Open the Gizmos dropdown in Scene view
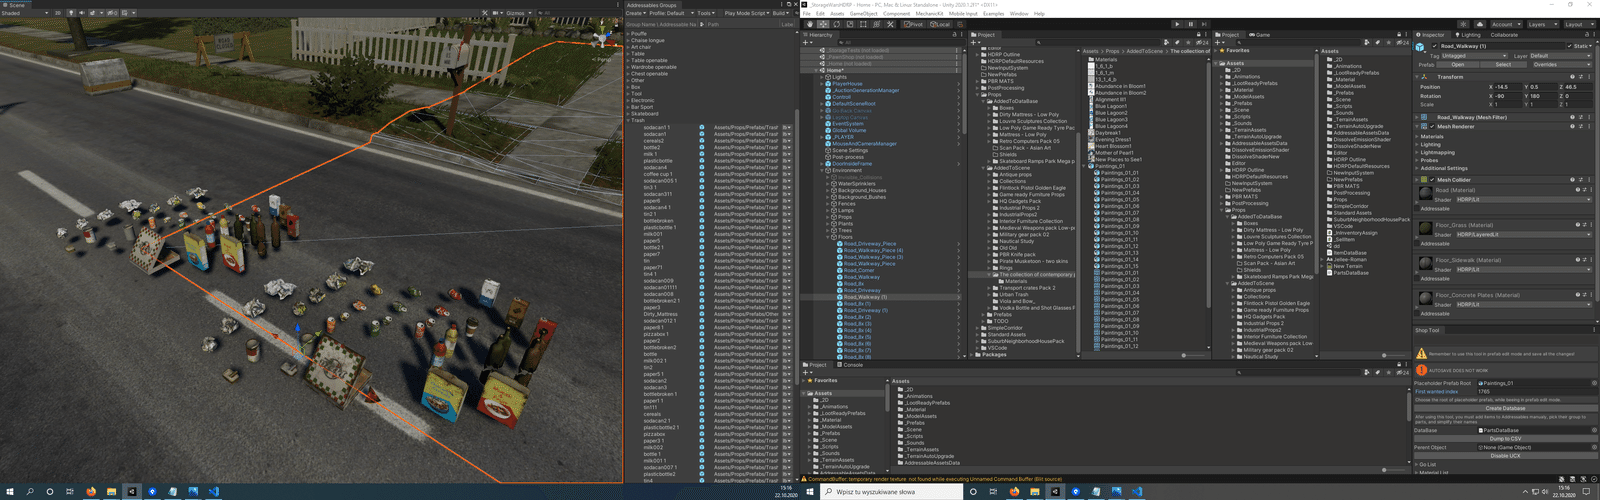The width and height of the screenshot is (1600, 500). pyautogui.click(x=518, y=13)
